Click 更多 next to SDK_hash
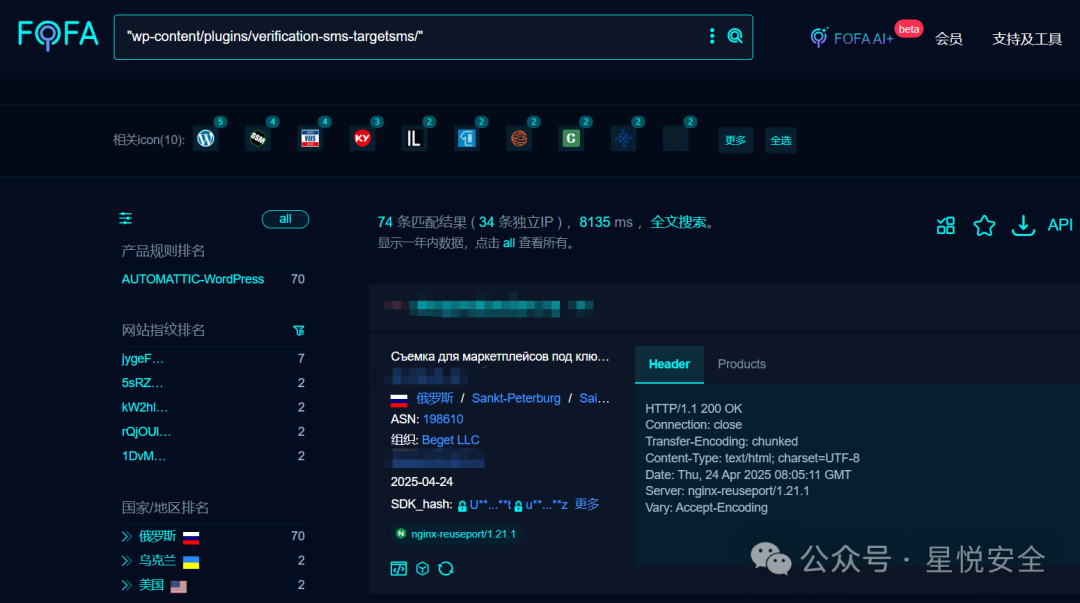The width and height of the screenshot is (1080, 603). click(x=587, y=504)
